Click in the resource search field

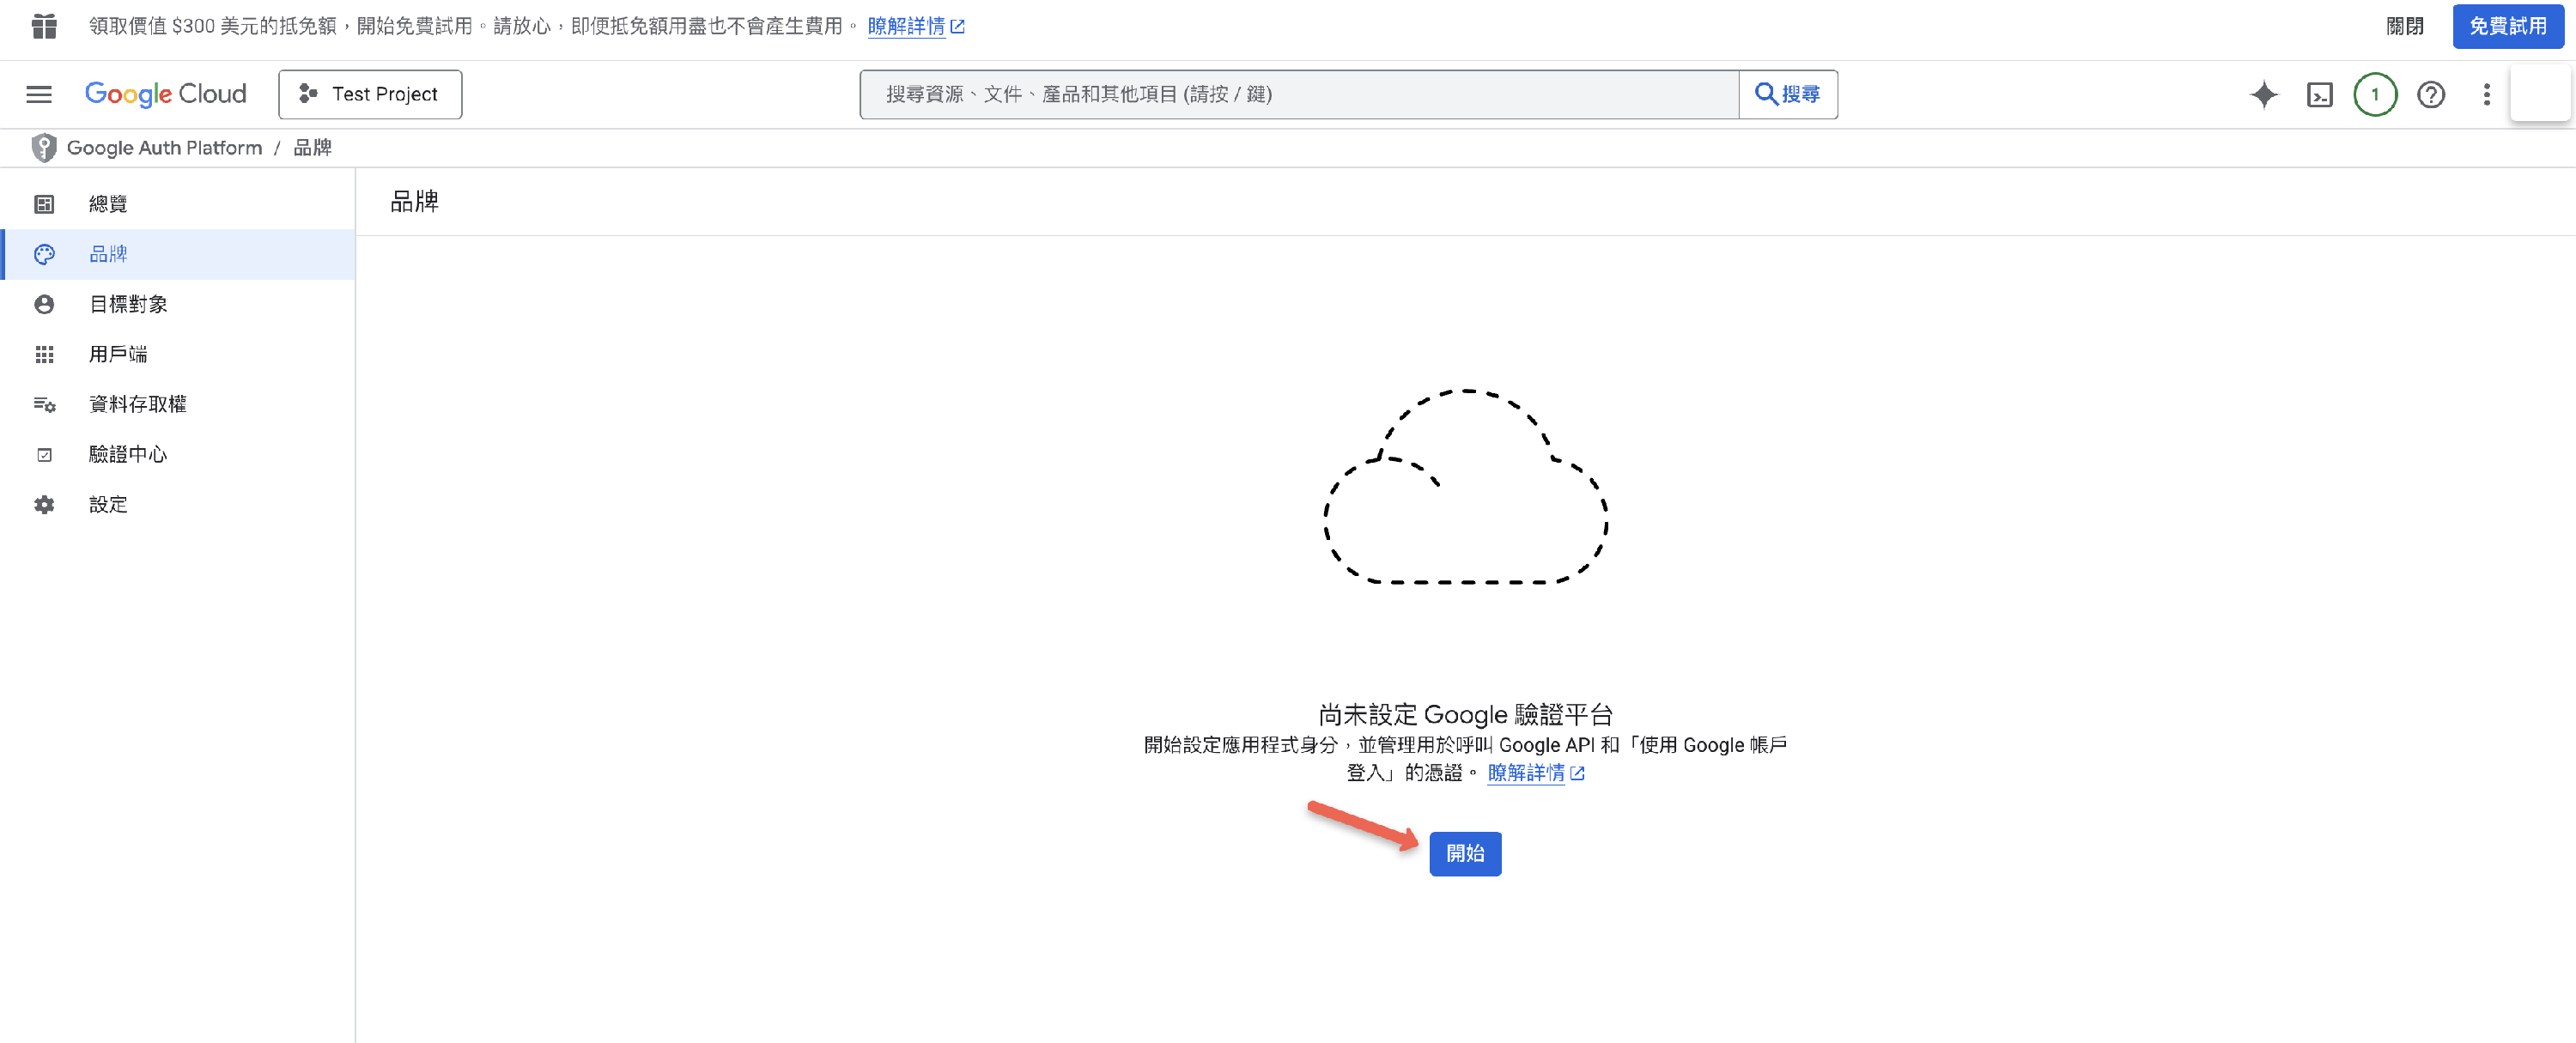click(1298, 94)
